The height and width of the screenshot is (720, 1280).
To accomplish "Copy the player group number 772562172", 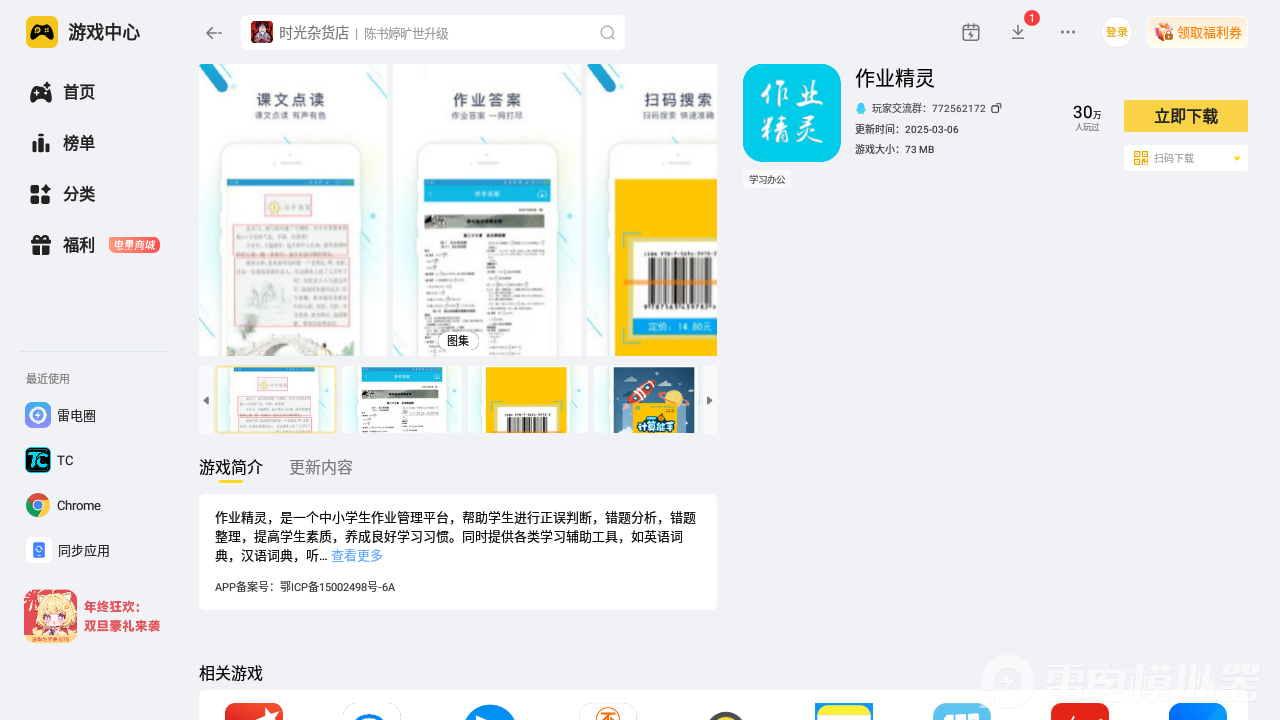I will [x=996, y=108].
